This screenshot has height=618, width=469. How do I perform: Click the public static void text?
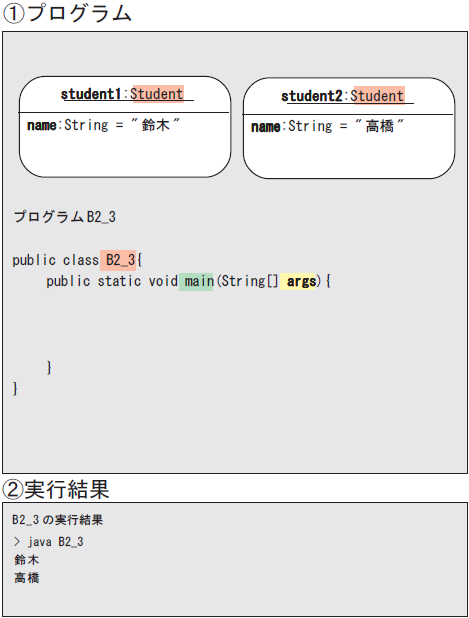pos(112,281)
